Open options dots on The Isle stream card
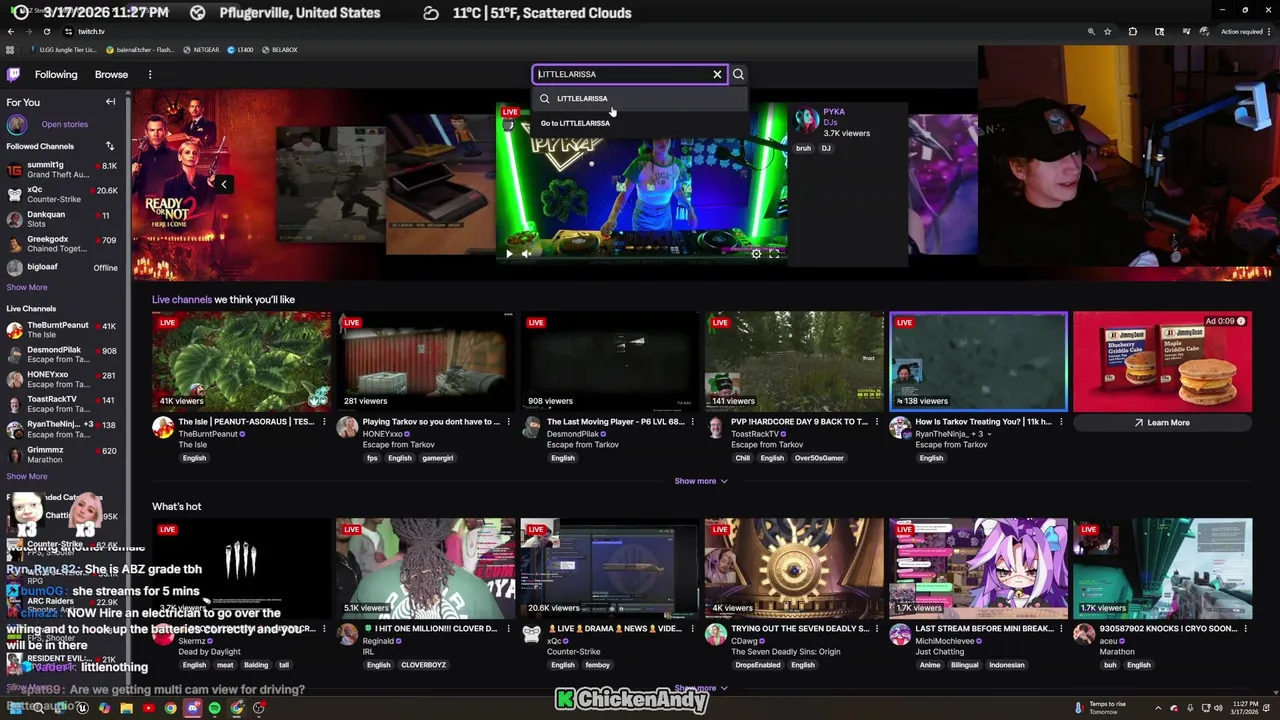 click(x=324, y=422)
